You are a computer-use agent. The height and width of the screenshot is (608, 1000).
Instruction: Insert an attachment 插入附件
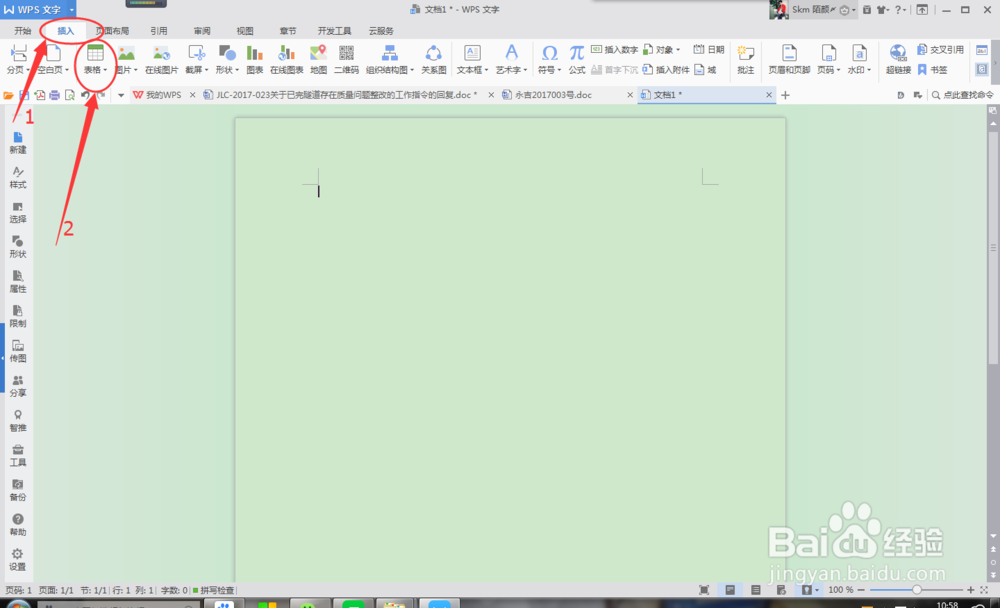tap(666, 70)
